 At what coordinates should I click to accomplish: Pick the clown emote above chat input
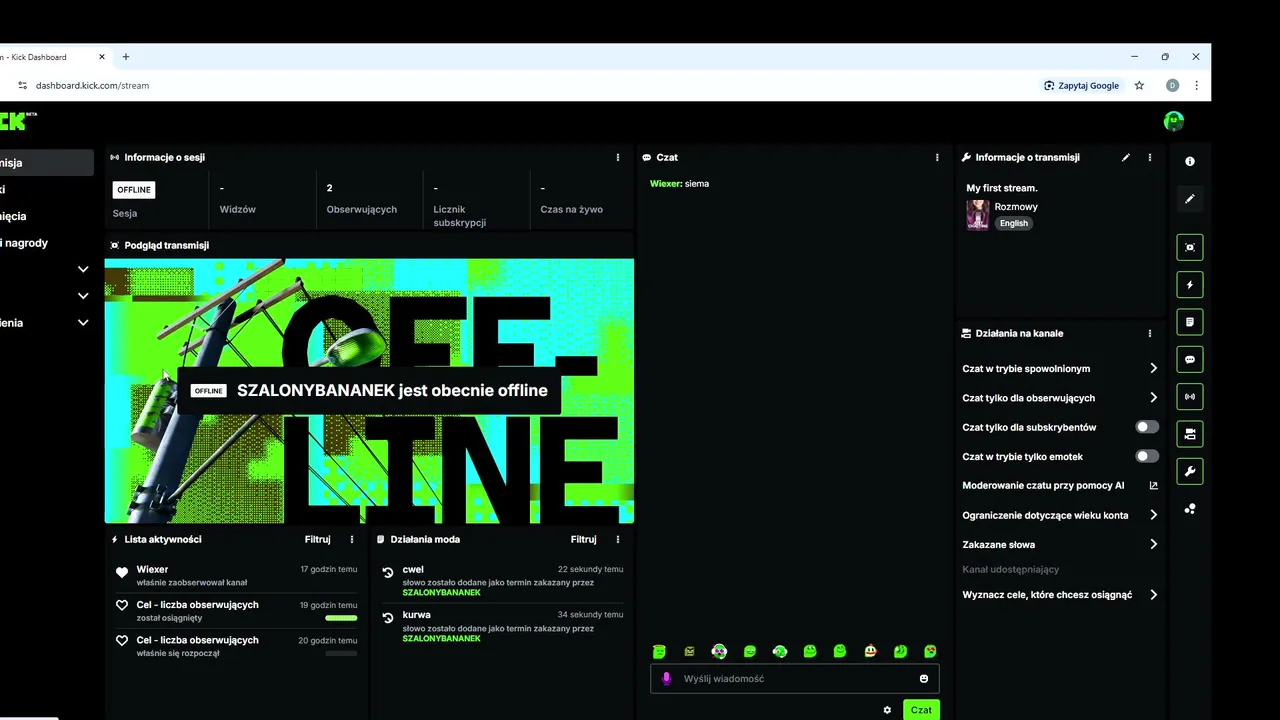(x=870, y=651)
